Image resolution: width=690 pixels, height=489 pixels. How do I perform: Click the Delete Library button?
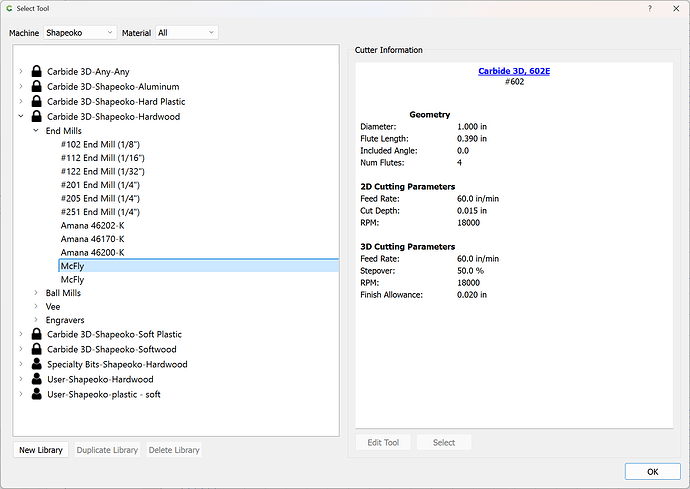[x=174, y=450]
